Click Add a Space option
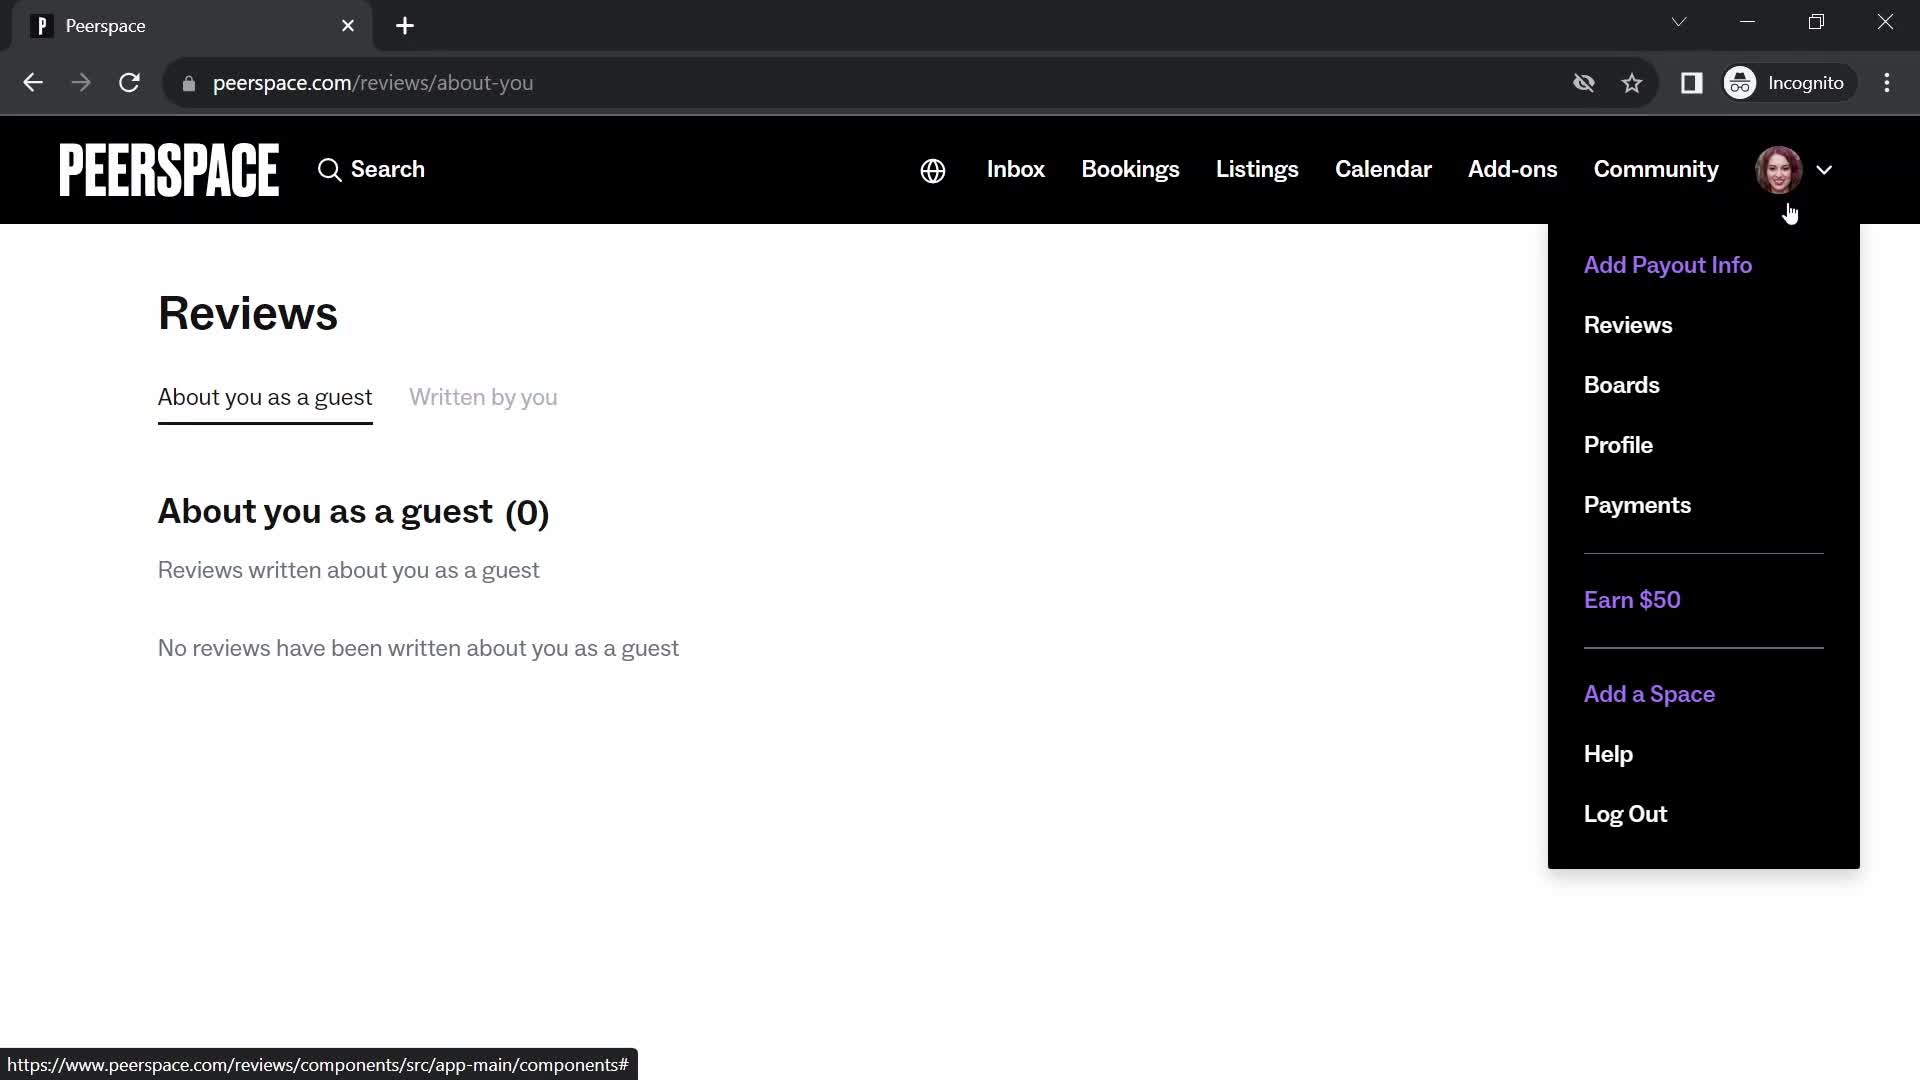Screen dimensions: 1920x1080 coord(1650,694)
